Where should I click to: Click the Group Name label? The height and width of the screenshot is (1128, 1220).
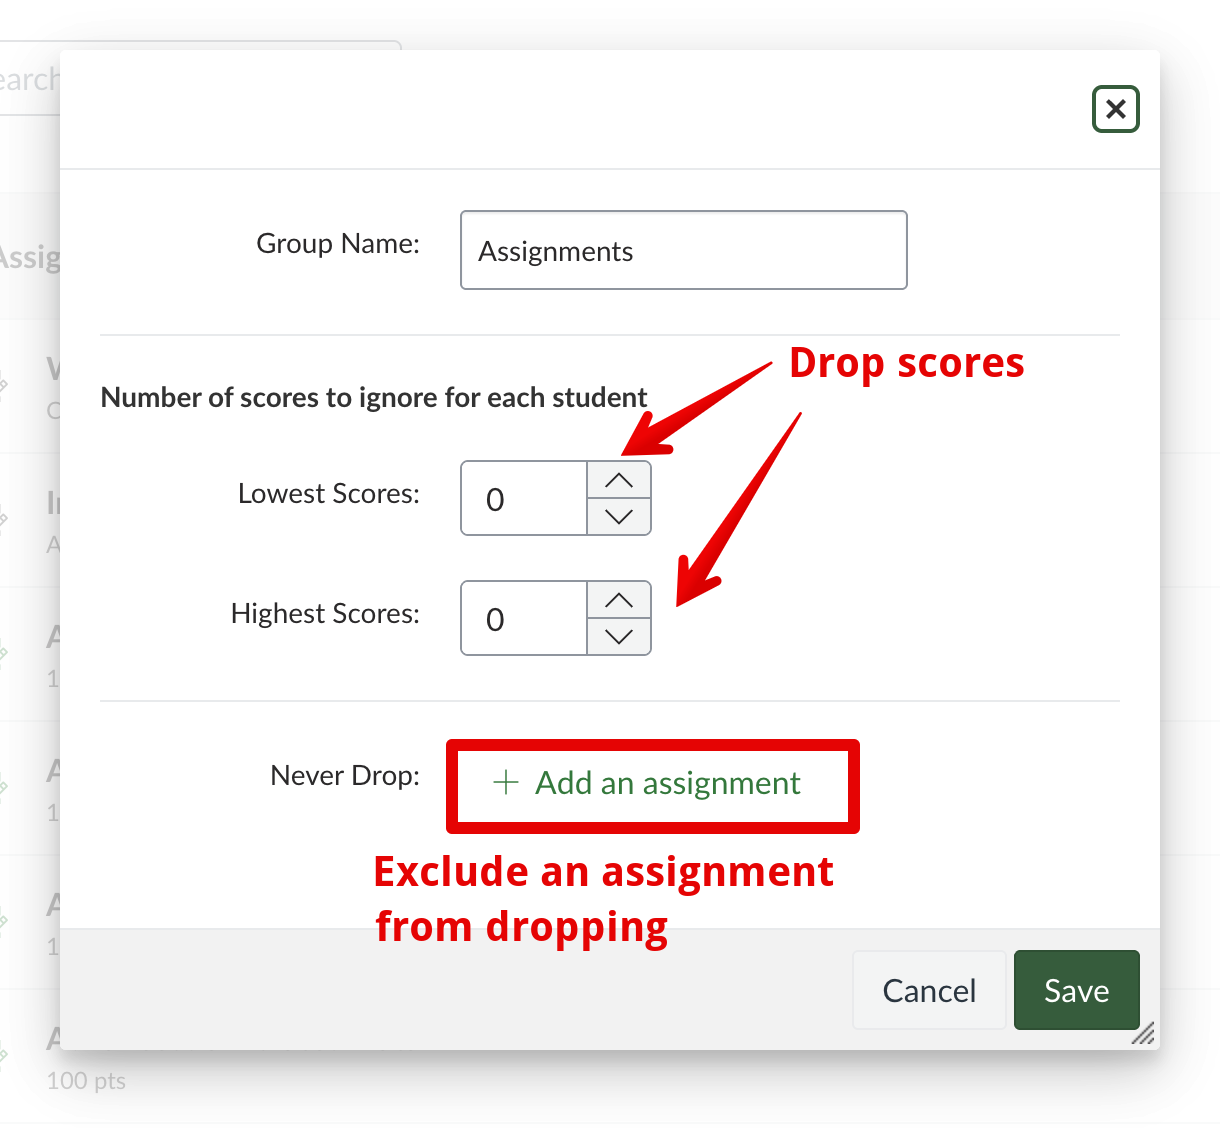click(338, 244)
